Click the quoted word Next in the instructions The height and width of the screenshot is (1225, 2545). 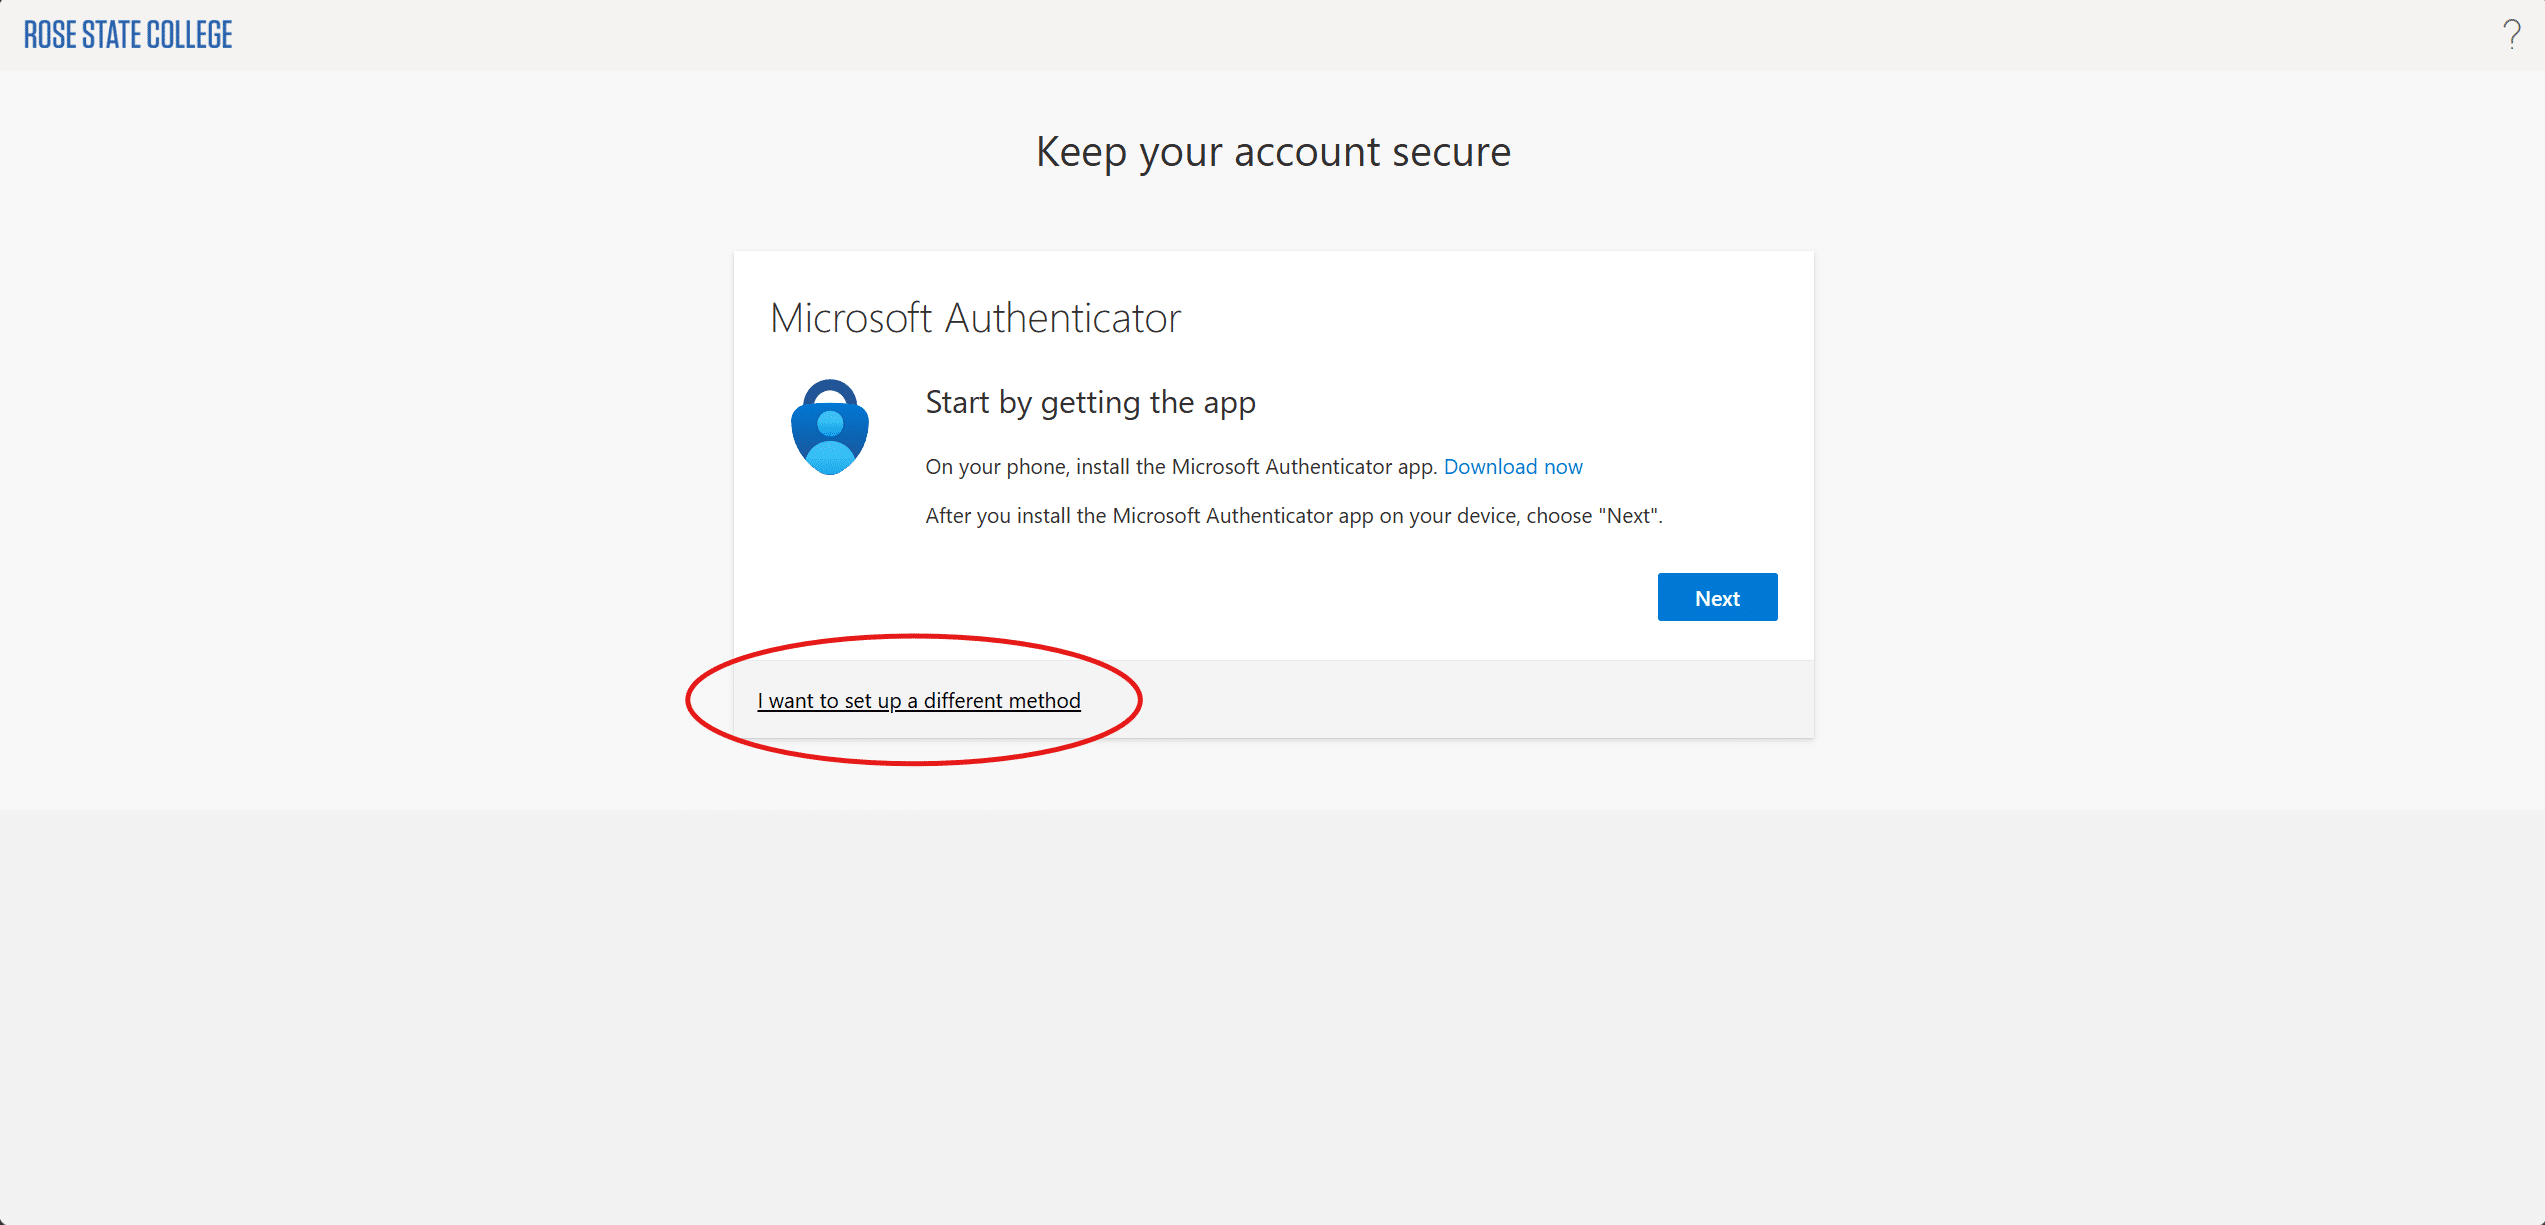pos(1629,516)
